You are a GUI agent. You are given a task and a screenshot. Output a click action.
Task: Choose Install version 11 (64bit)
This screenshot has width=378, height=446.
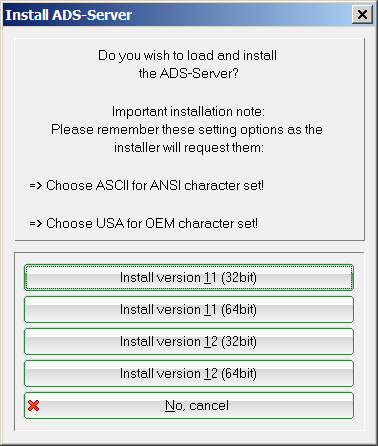tap(189, 309)
